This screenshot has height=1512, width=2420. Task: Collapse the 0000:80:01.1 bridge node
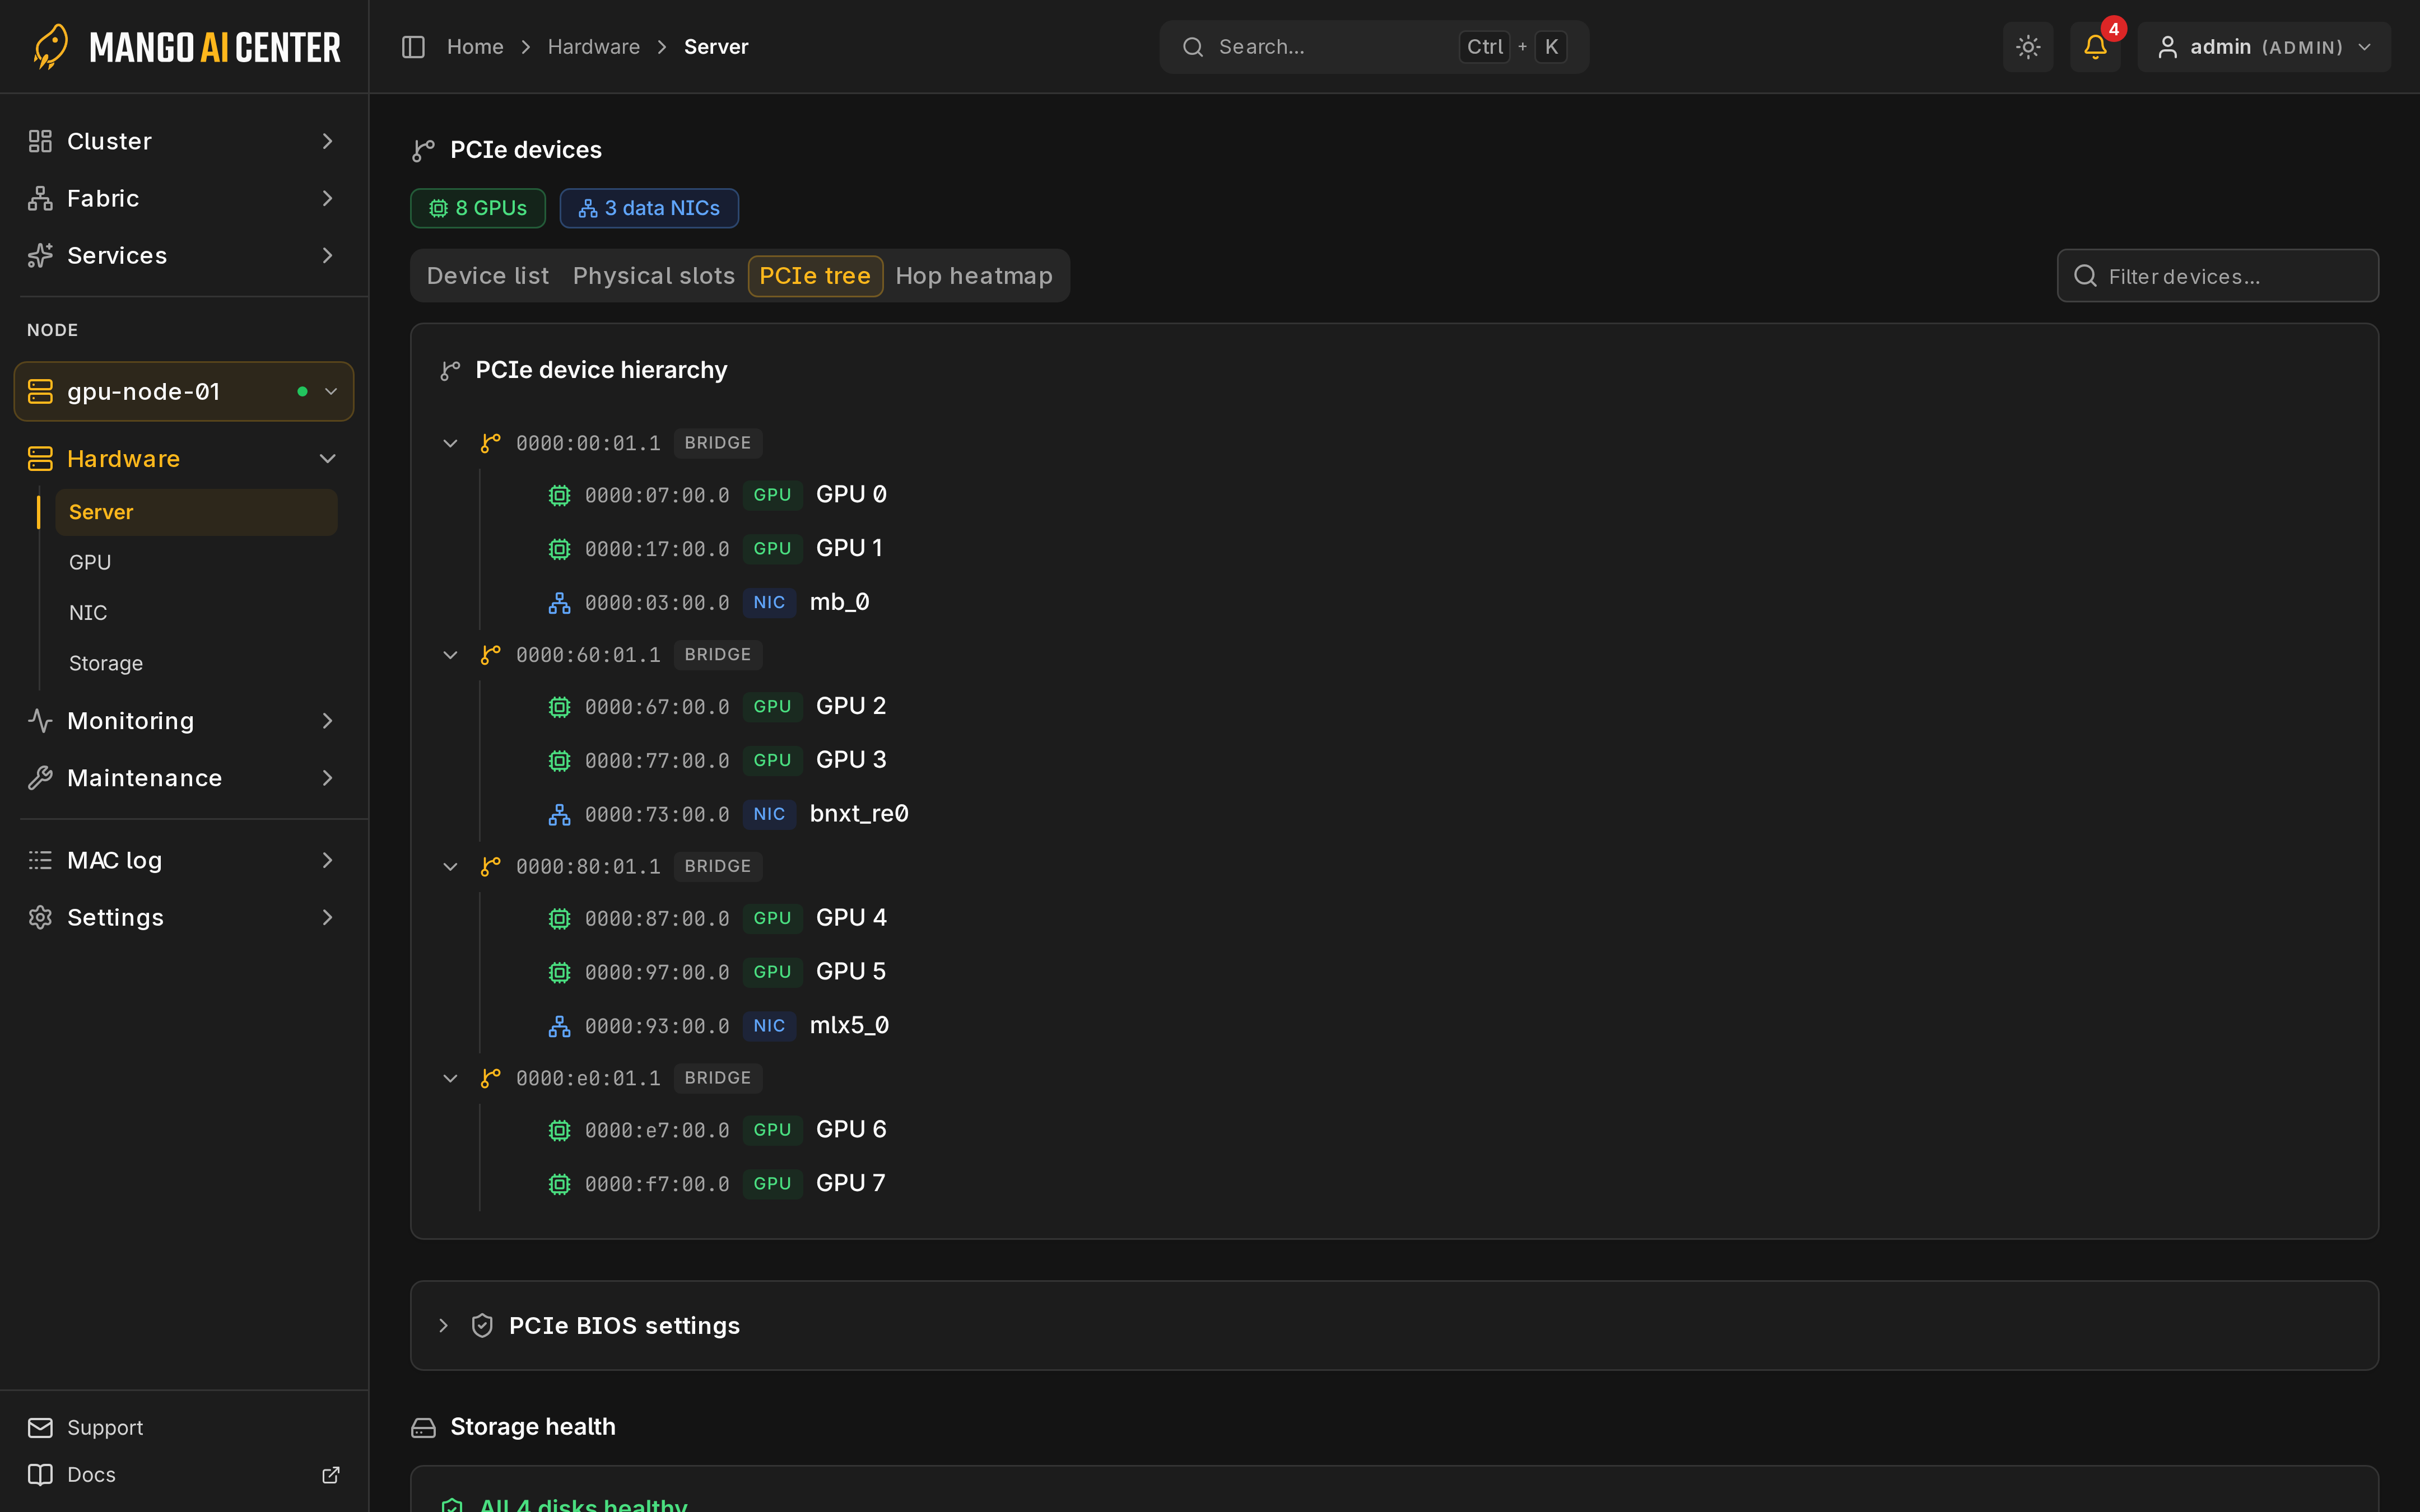tap(450, 866)
